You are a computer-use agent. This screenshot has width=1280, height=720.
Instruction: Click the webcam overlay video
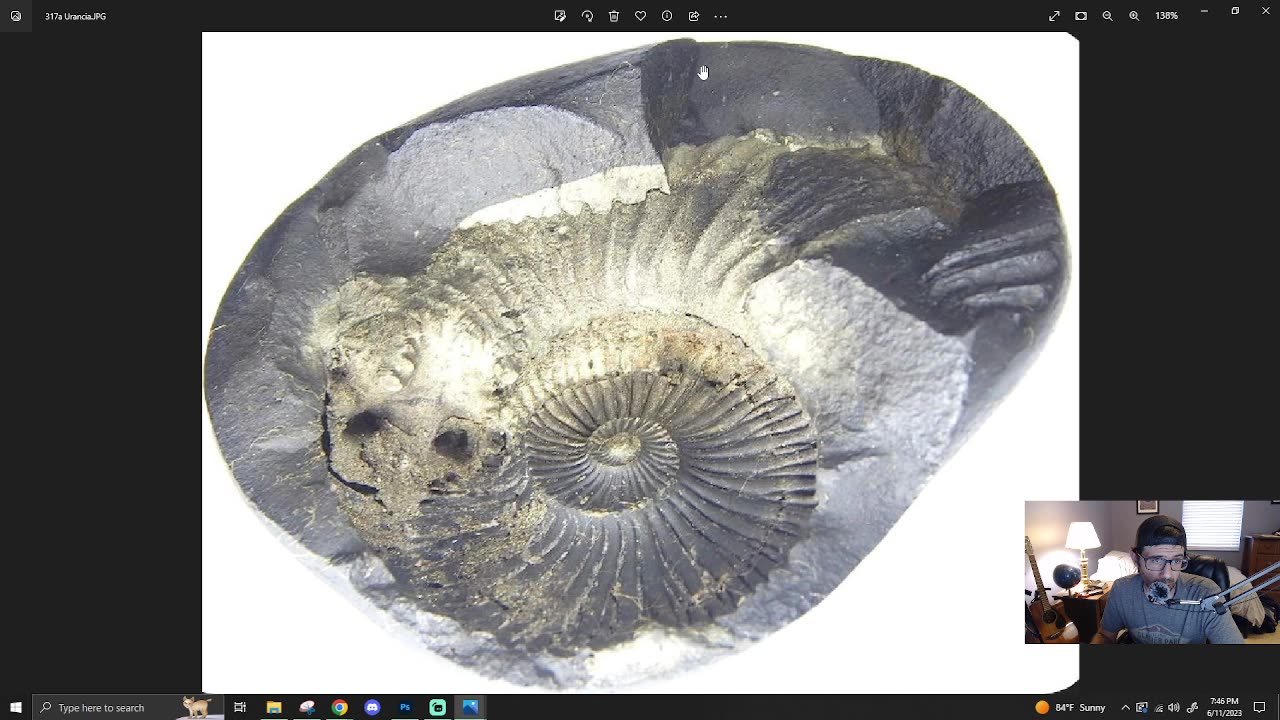(1152, 572)
